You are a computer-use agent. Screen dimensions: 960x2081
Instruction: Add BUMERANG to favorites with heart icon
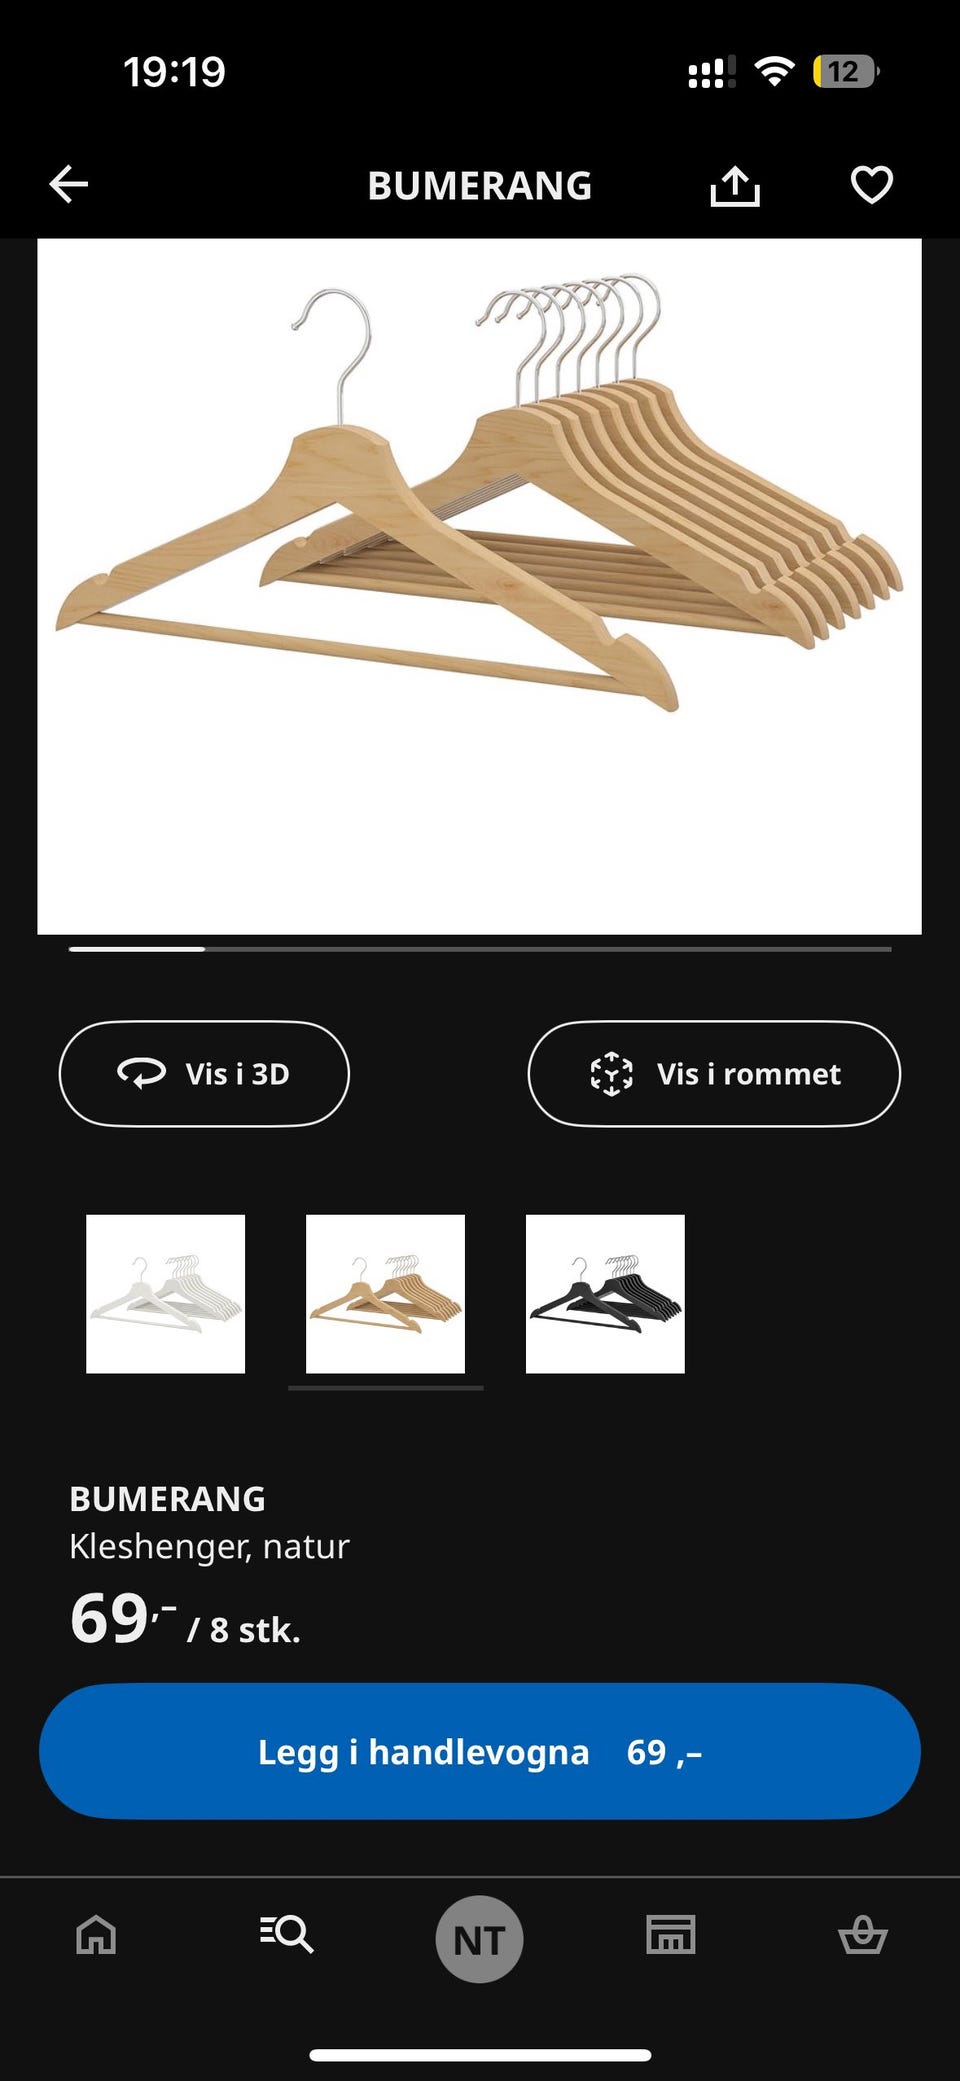(x=871, y=185)
